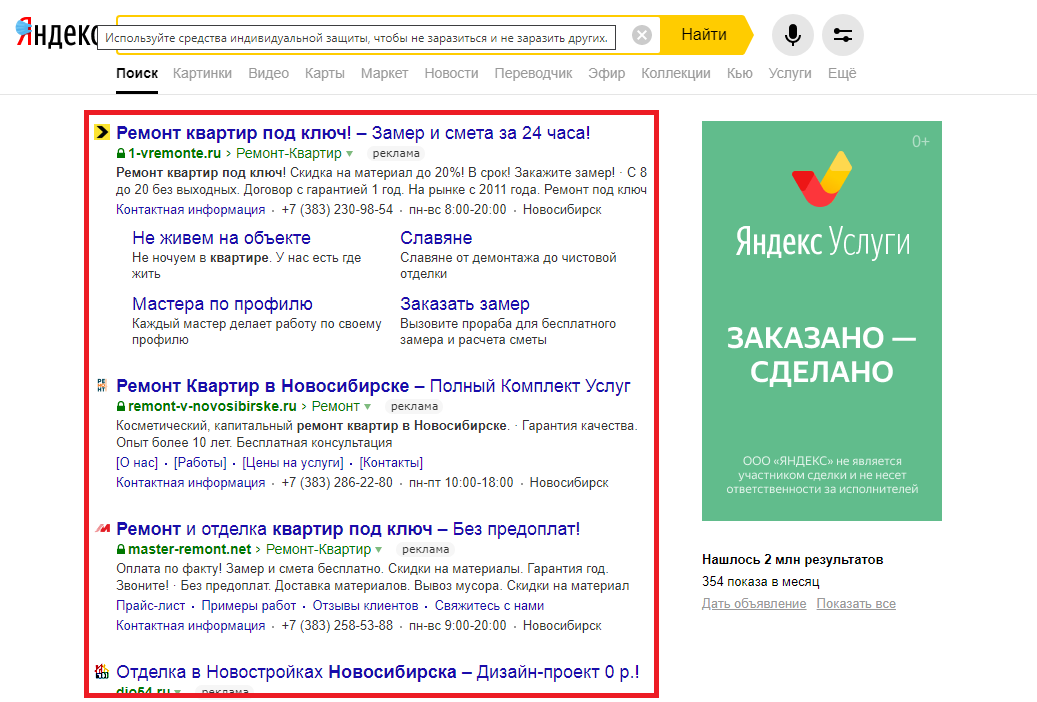Go to the Новости tab
1037x702 pixels.
point(451,73)
